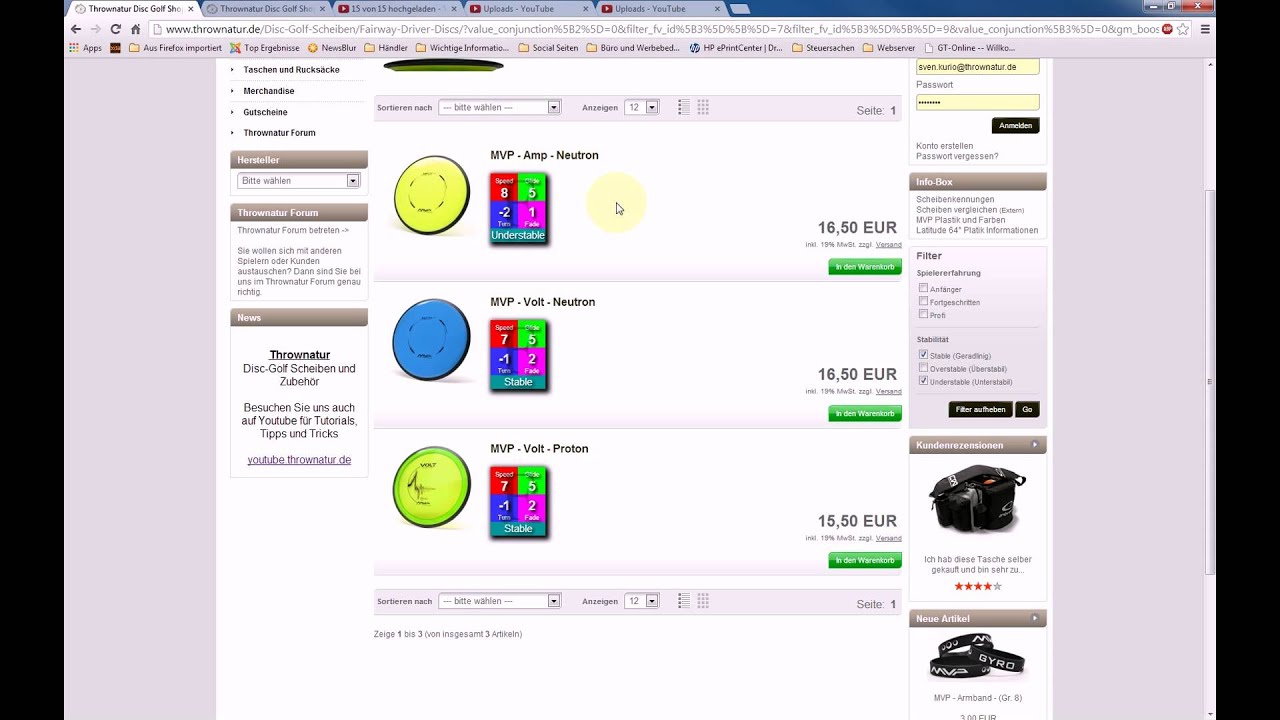Open the Chrome hamburger menu
This screenshot has height=720, width=1280.
(x=1205, y=29)
